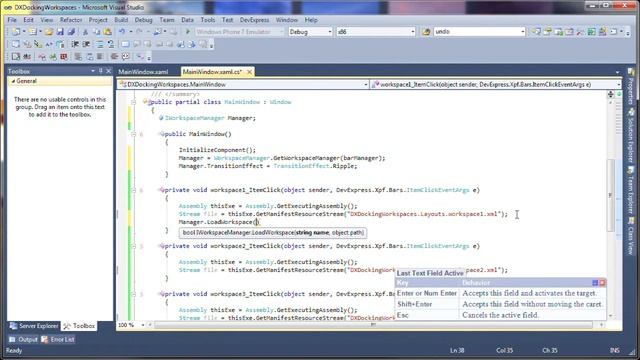
Task: Collapse the workspace2_ItemClick method outline
Action: point(133,246)
